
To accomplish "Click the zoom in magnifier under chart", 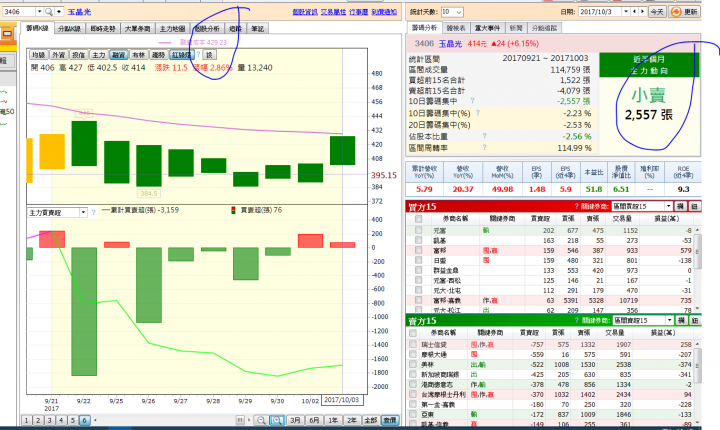I will [x=277, y=420].
